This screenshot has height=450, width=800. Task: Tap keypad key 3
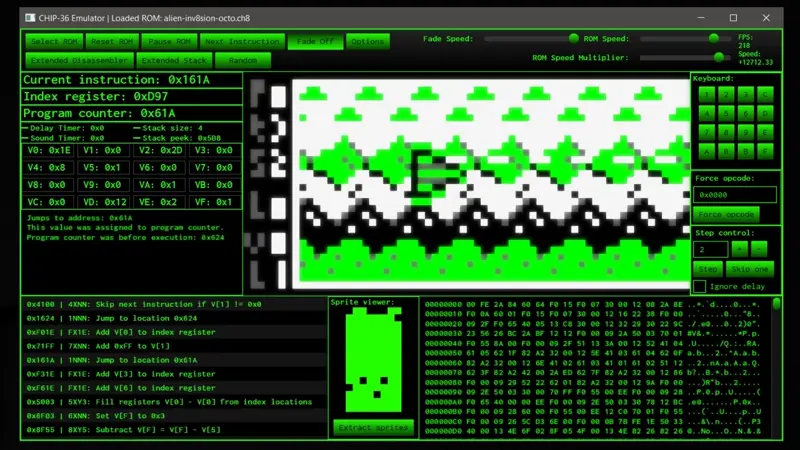coord(745,94)
